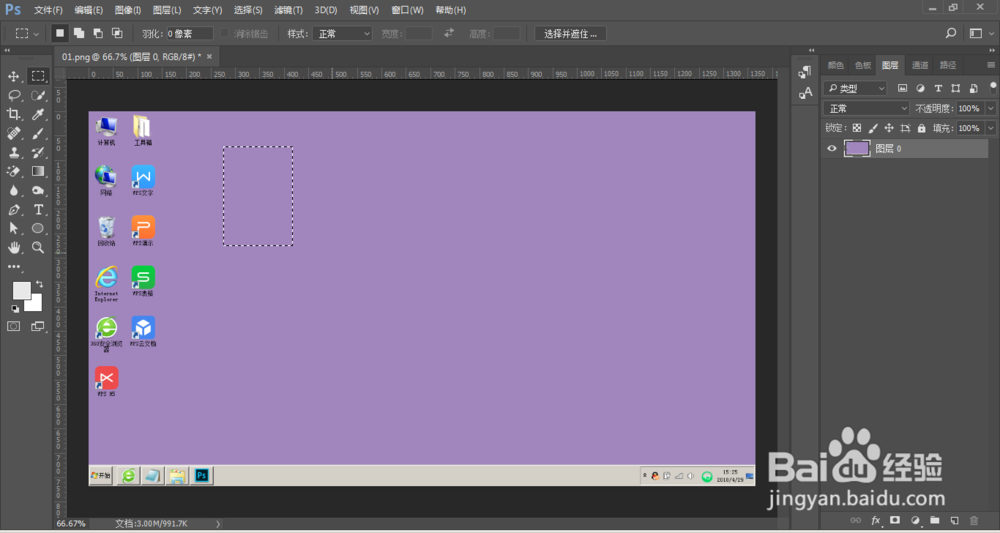Screen dimensions: 1000x533
Task: Select the History Brush tool
Action: click(x=38, y=152)
